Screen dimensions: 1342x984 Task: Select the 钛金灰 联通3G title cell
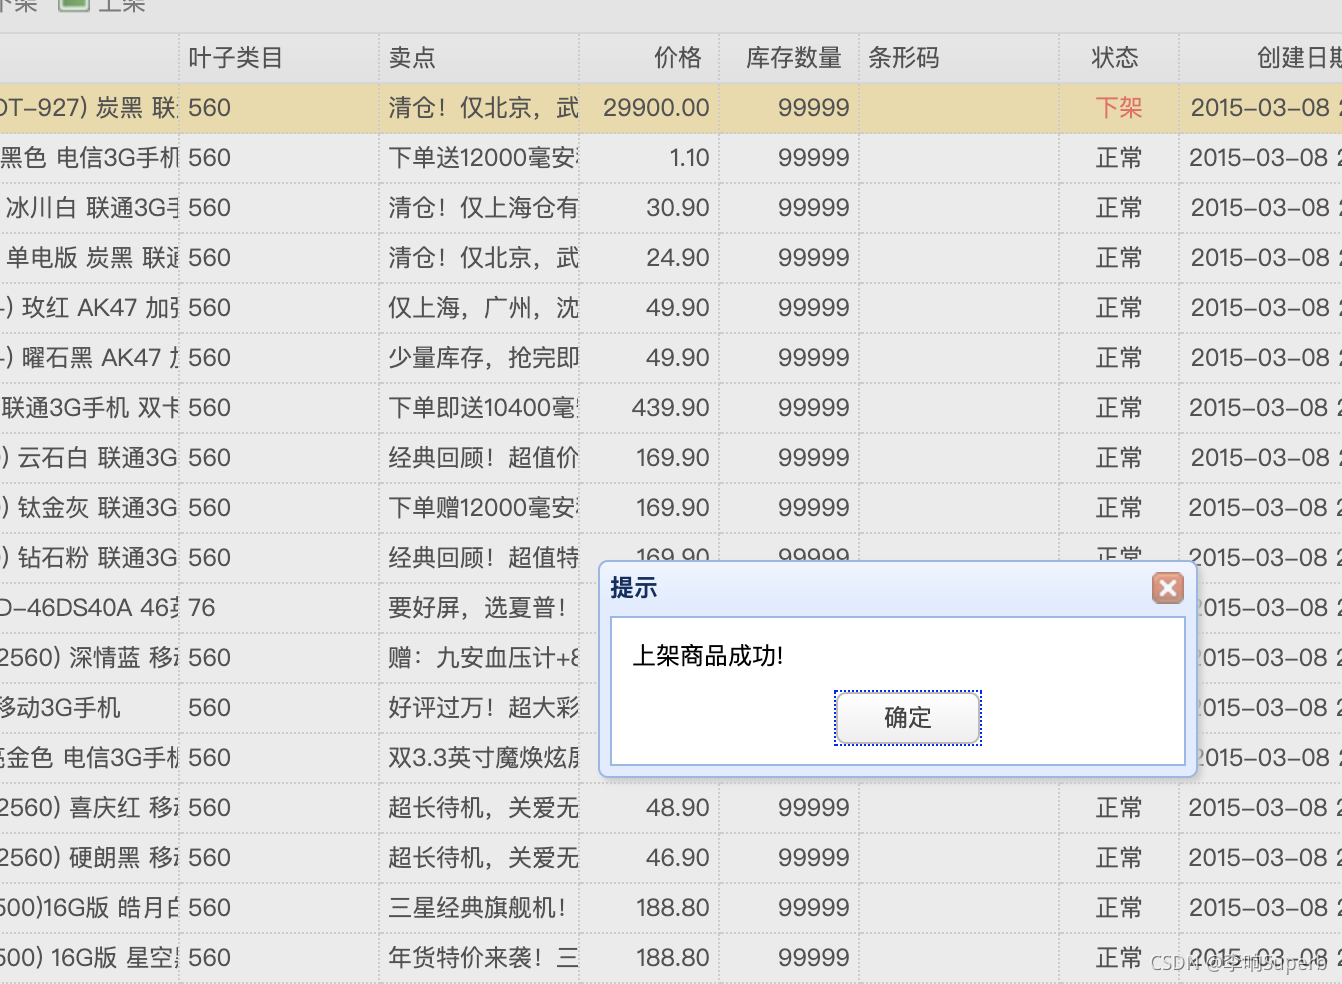(x=89, y=508)
